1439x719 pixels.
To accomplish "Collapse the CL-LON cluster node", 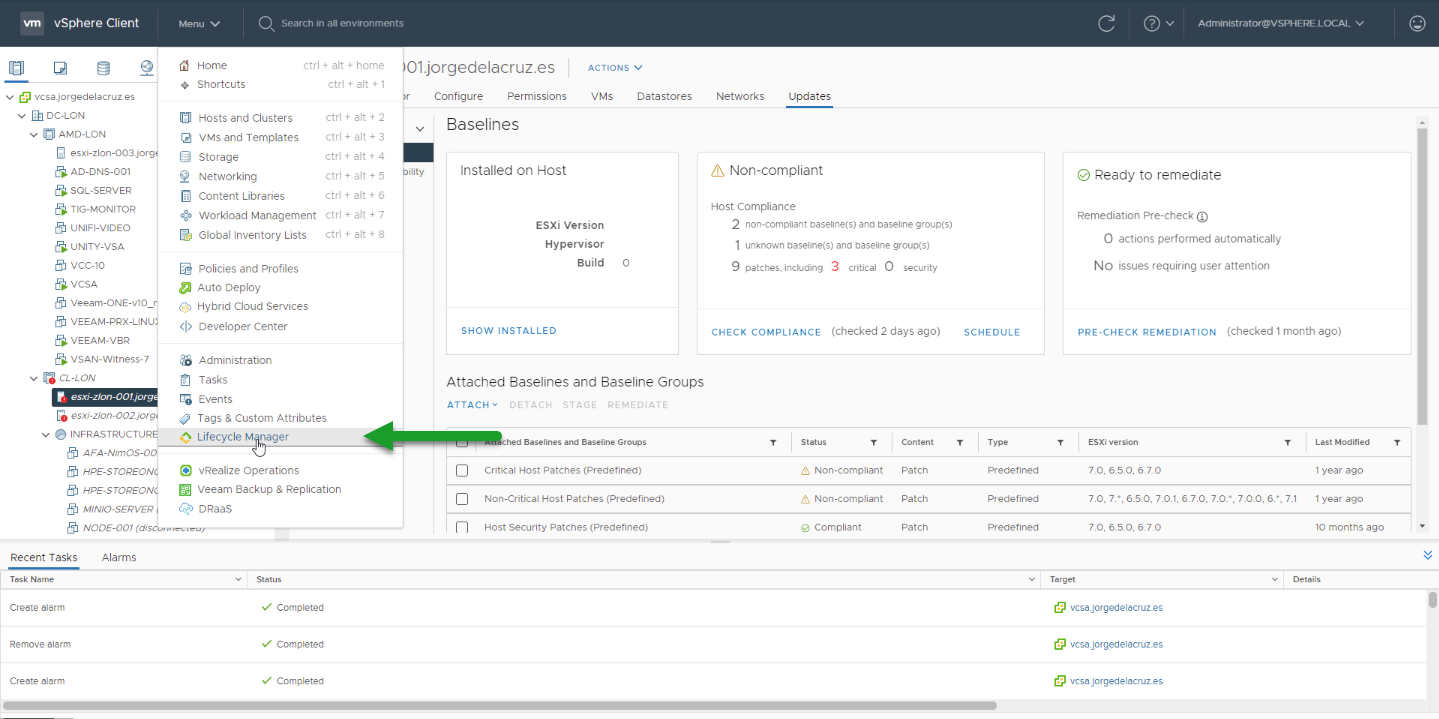I will click(34, 378).
